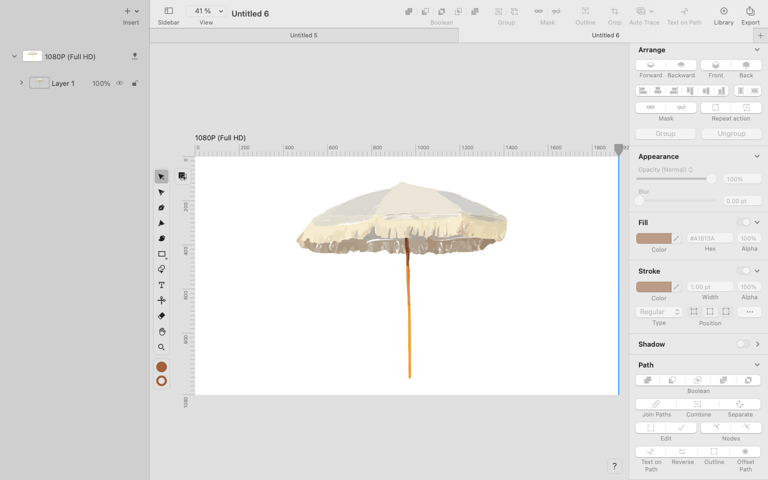Expand Layer 1 in the layers list

[22, 83]
